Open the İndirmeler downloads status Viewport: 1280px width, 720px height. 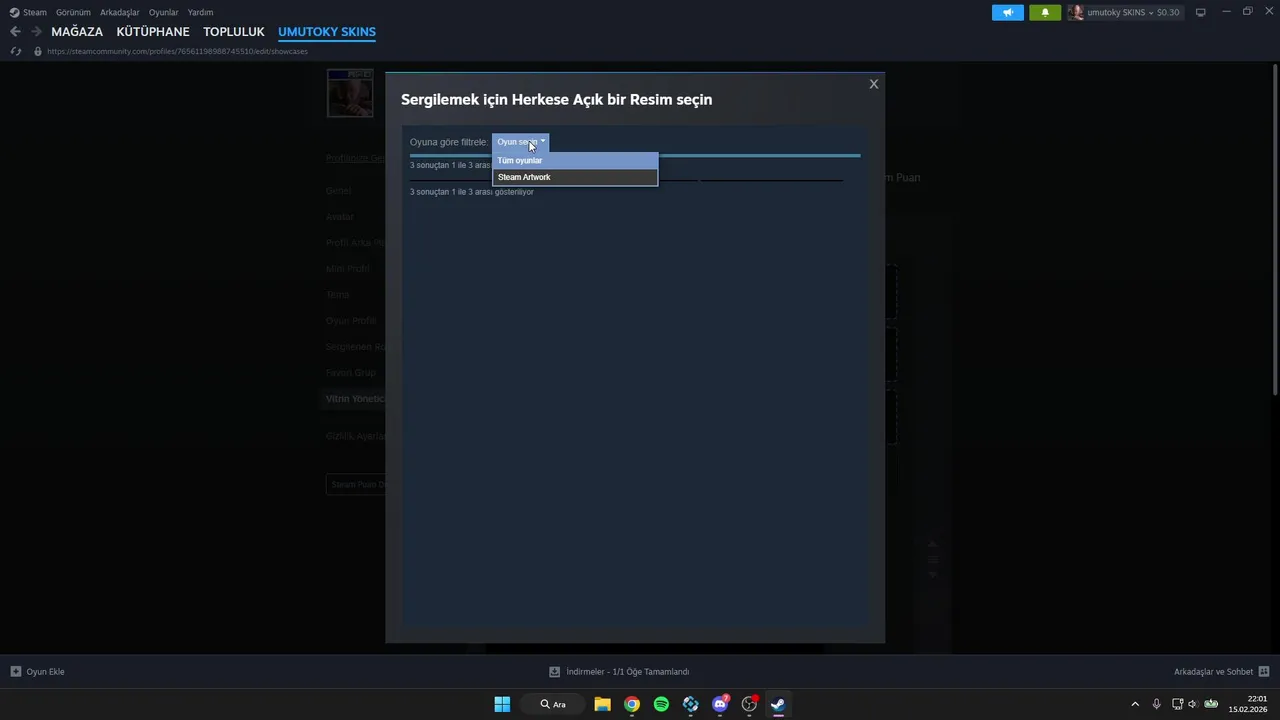pyautogui.click(x=620, y=672)
